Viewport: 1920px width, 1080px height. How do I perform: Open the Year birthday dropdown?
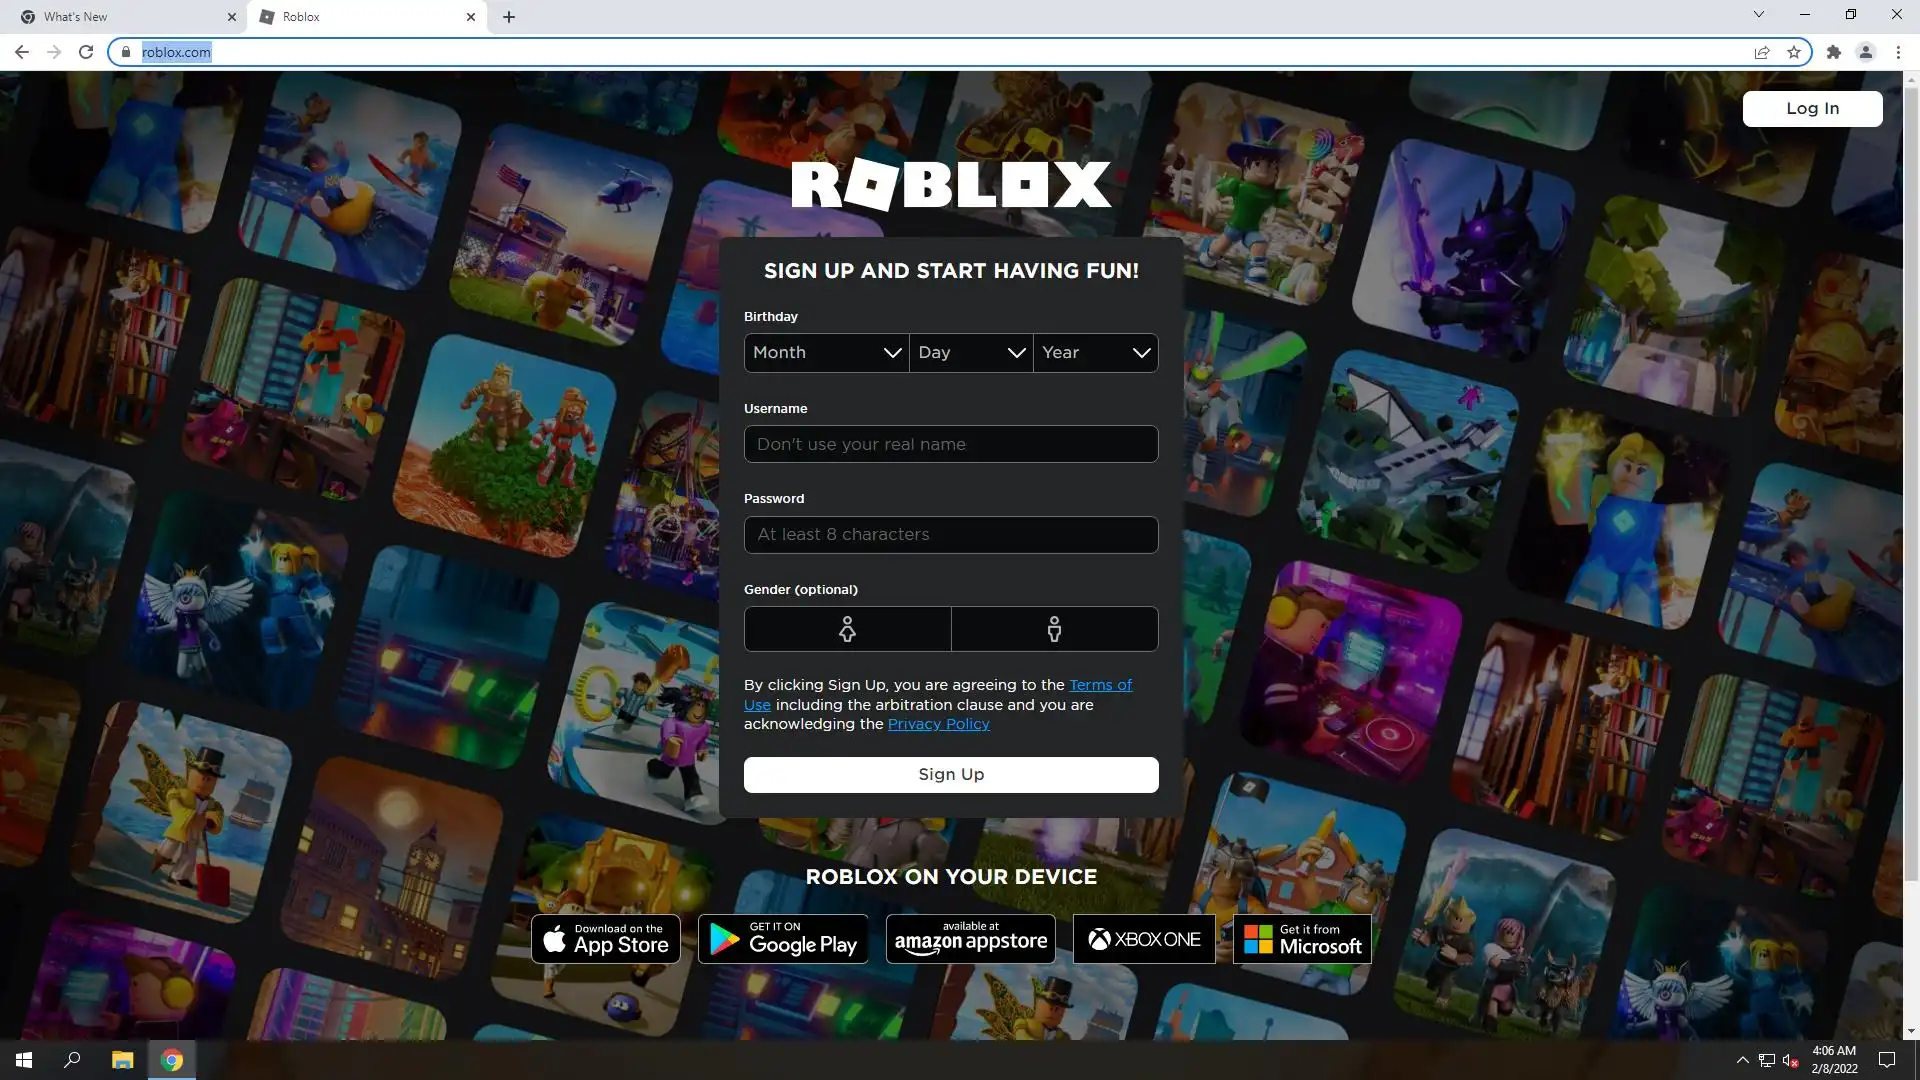point(1095,353)
